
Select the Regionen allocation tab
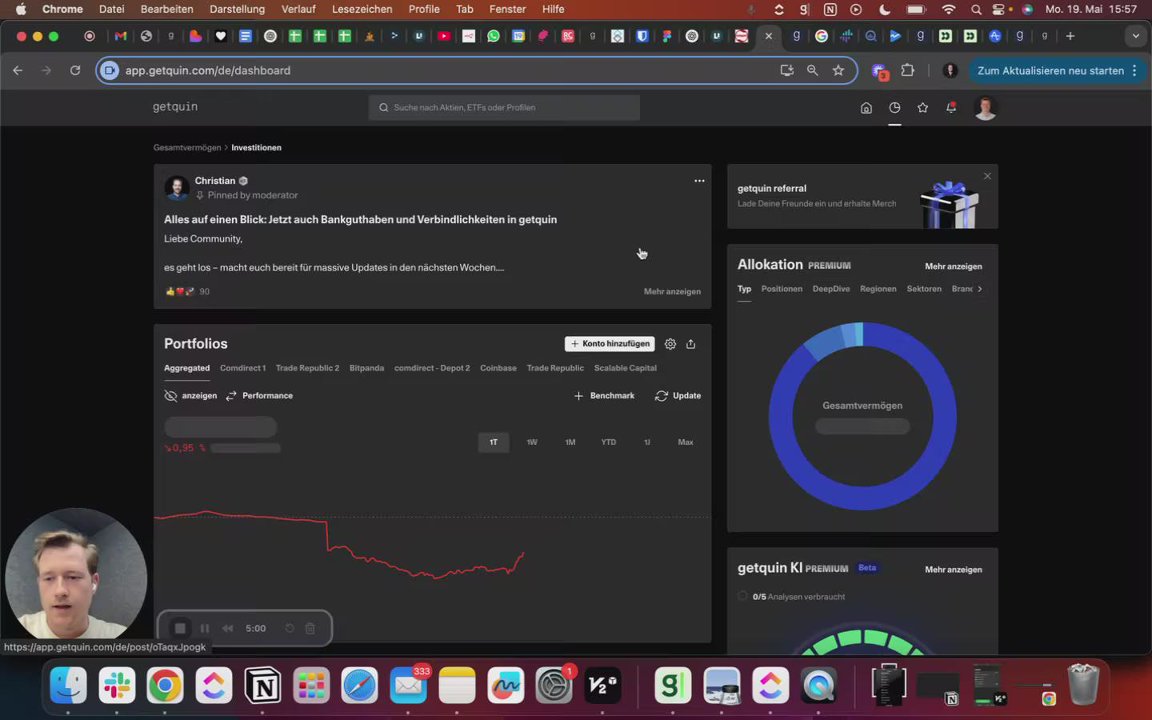click(x=878, y=289)
